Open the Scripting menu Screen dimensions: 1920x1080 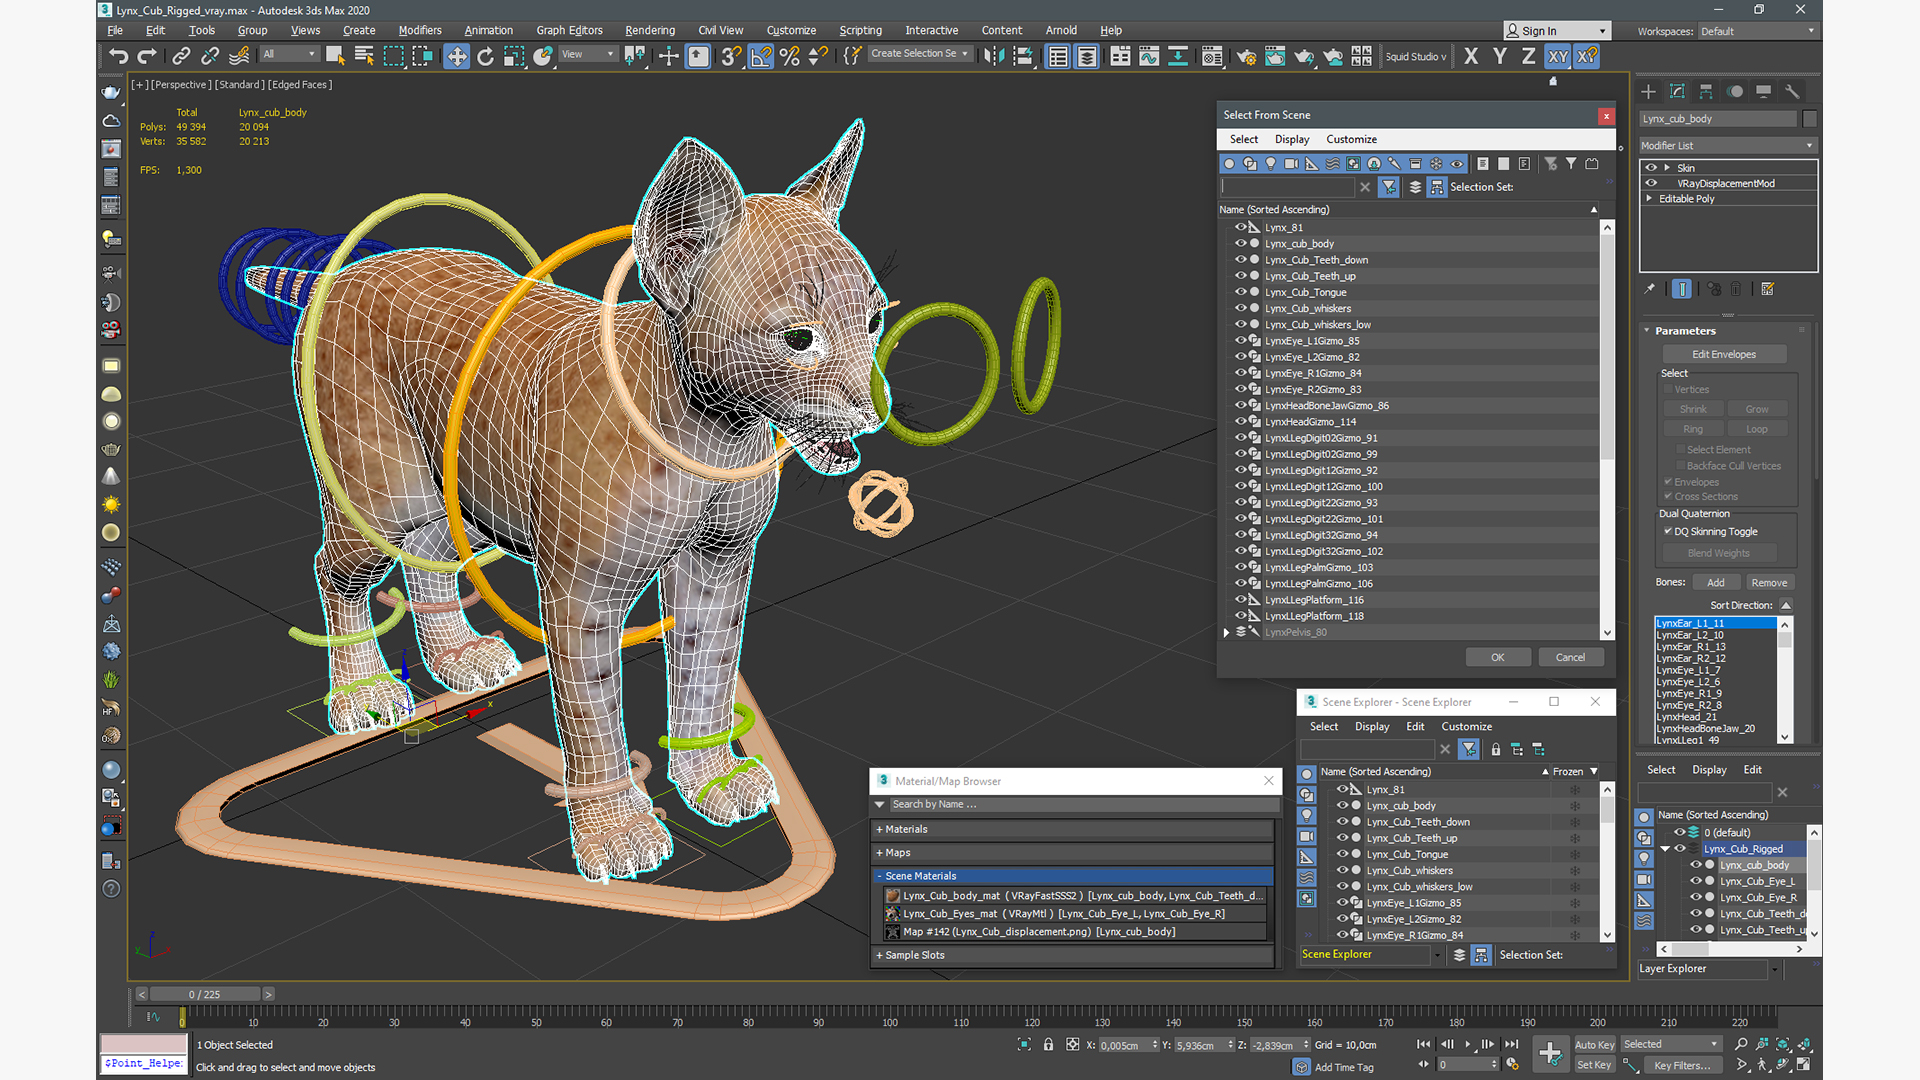click(x=860, y=30)
